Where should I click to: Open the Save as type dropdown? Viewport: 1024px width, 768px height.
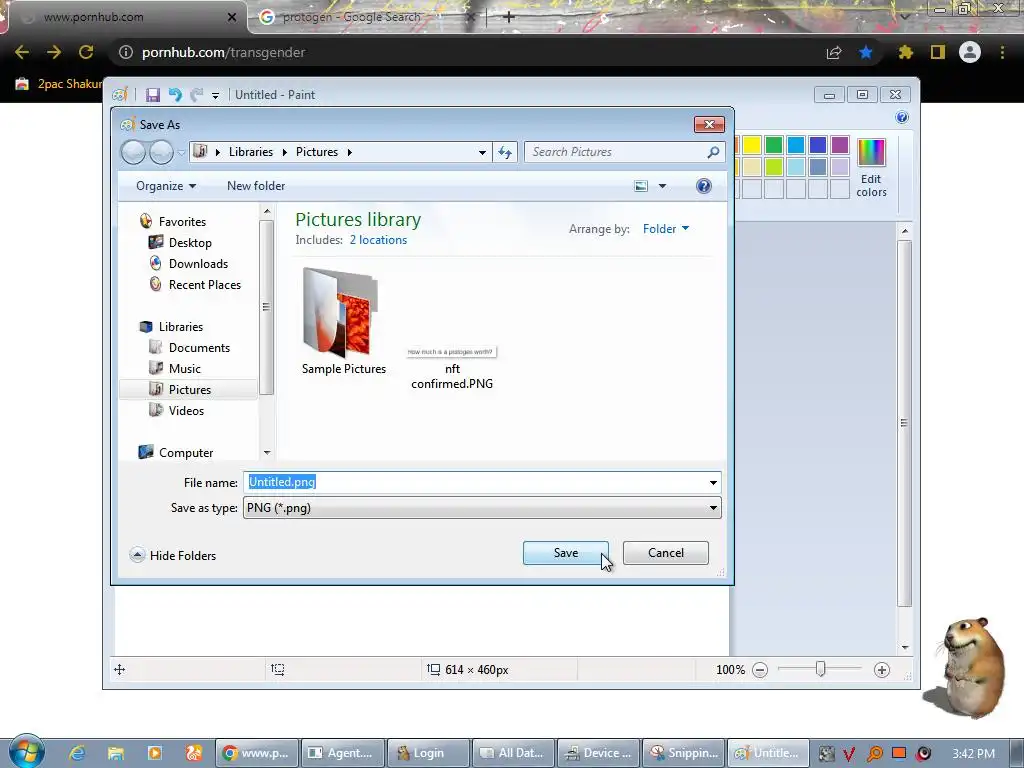tap(482, 507)
